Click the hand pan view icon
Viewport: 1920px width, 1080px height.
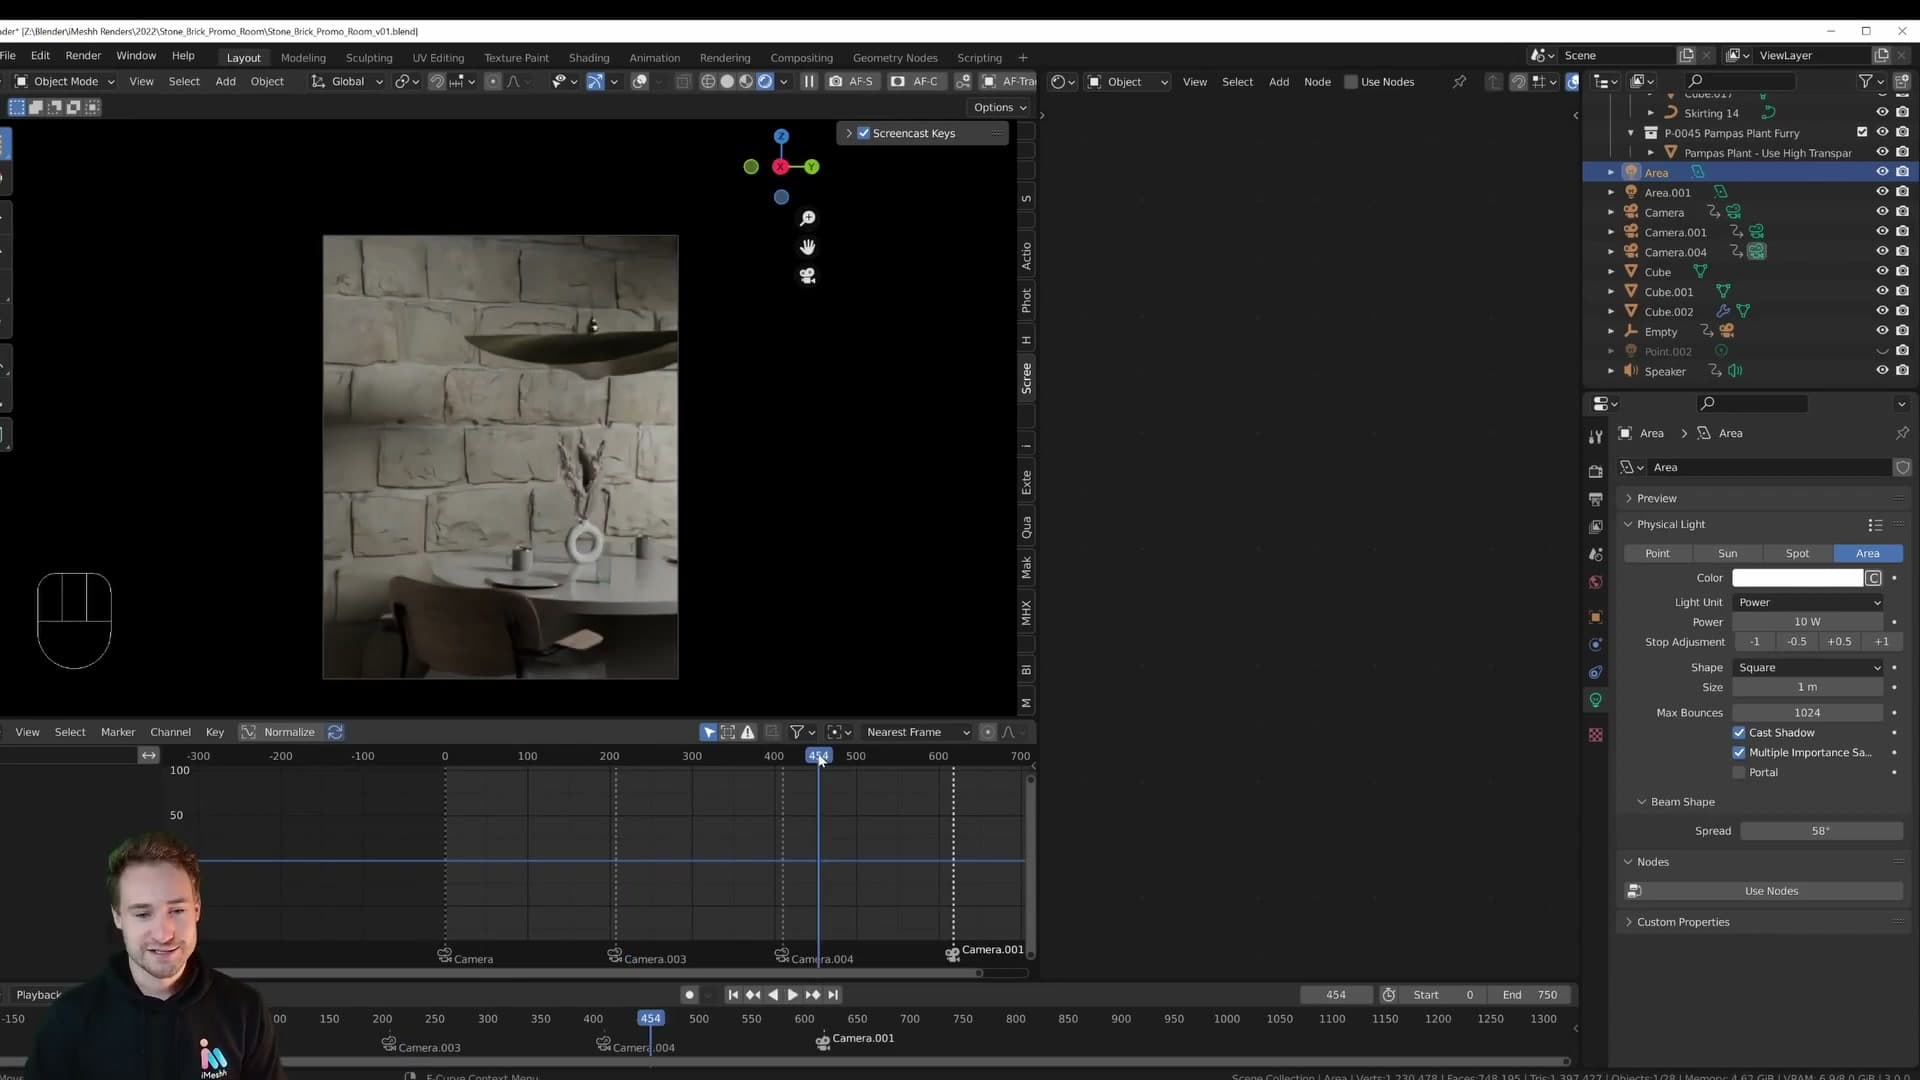(808, 247)
